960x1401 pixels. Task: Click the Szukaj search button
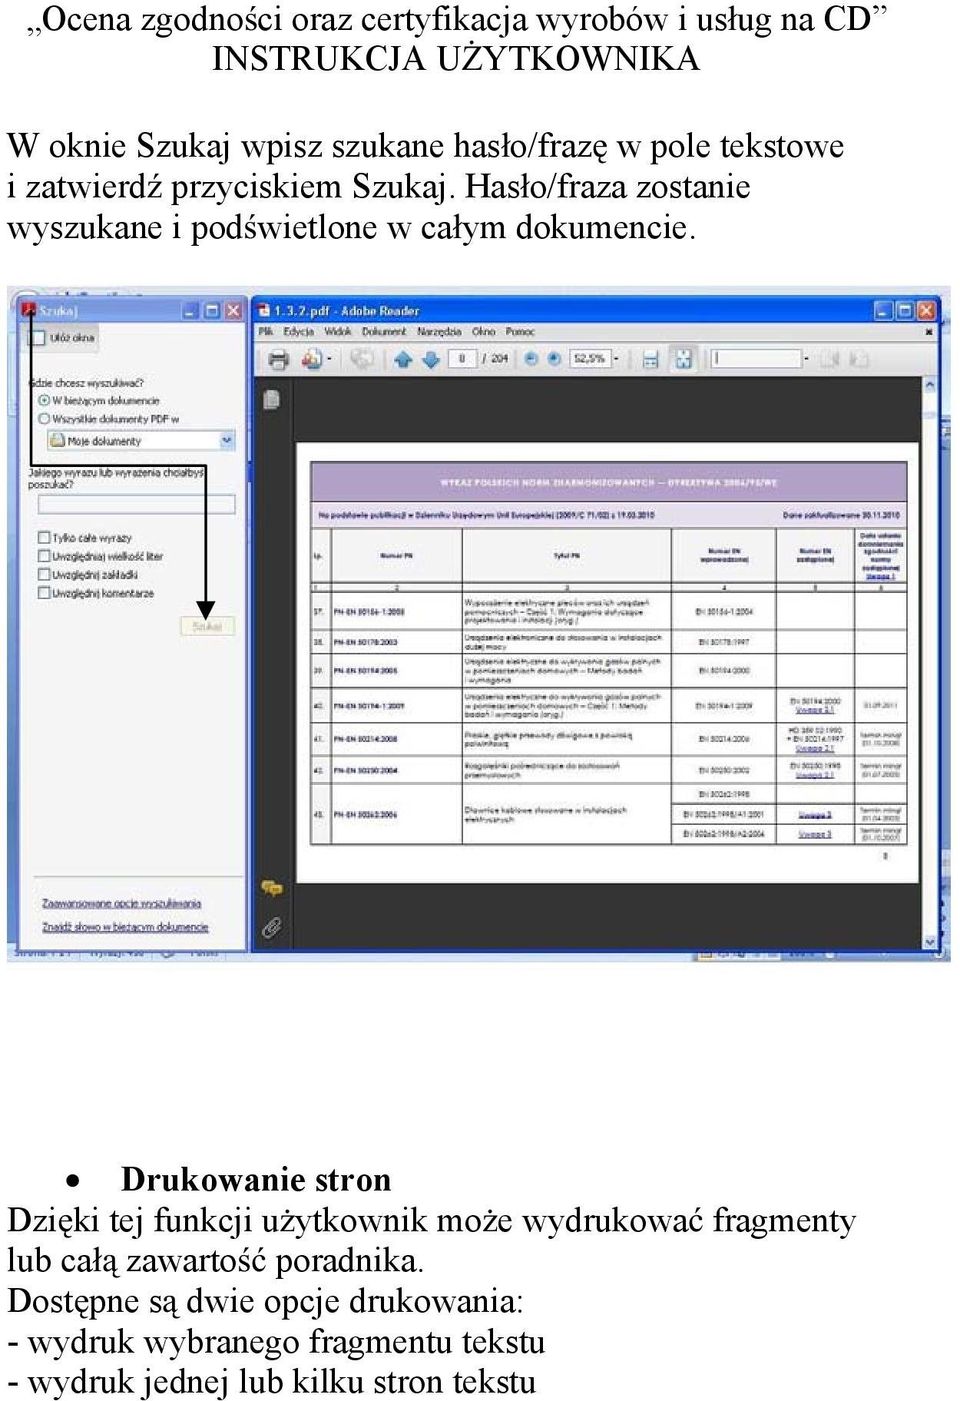[x=207, y=626]
